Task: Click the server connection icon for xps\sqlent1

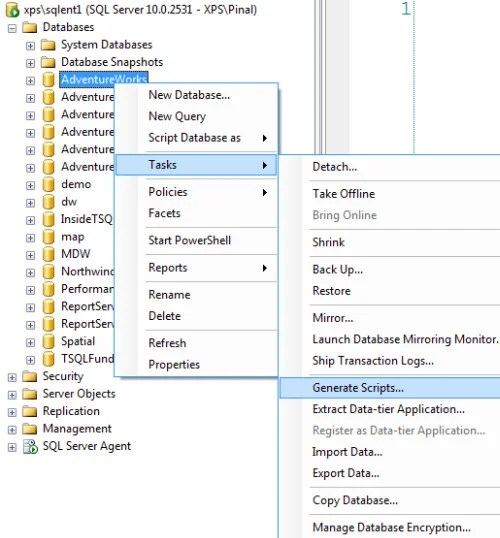Action: coord(12,10)
